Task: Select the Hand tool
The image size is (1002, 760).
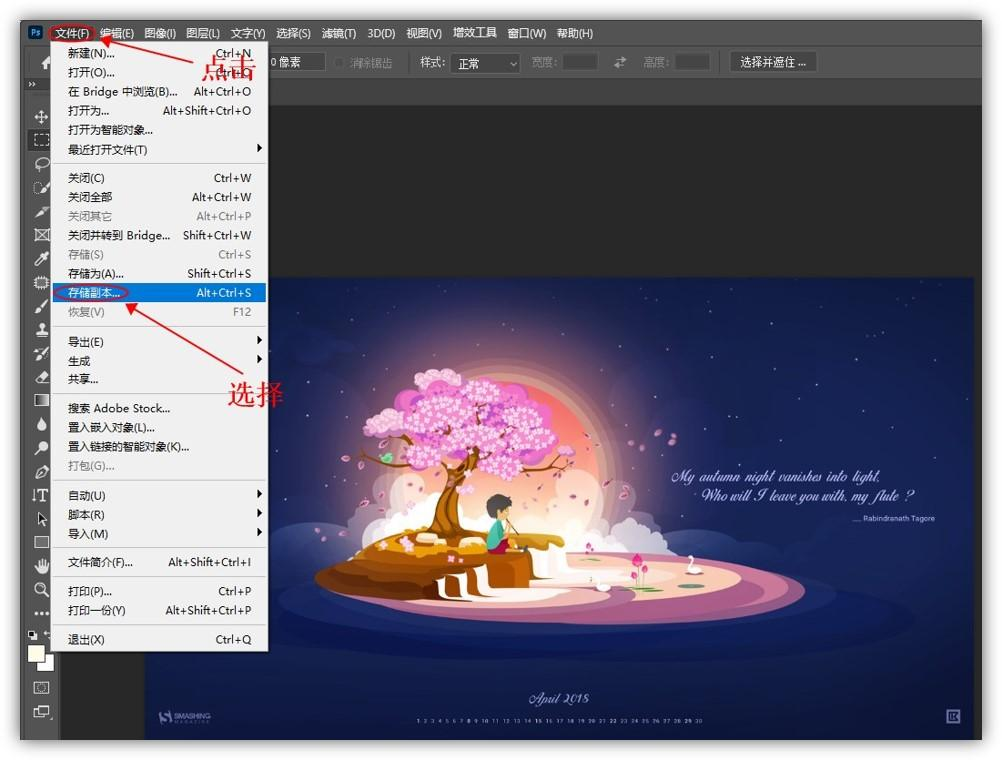Action: tap(42, 566)
